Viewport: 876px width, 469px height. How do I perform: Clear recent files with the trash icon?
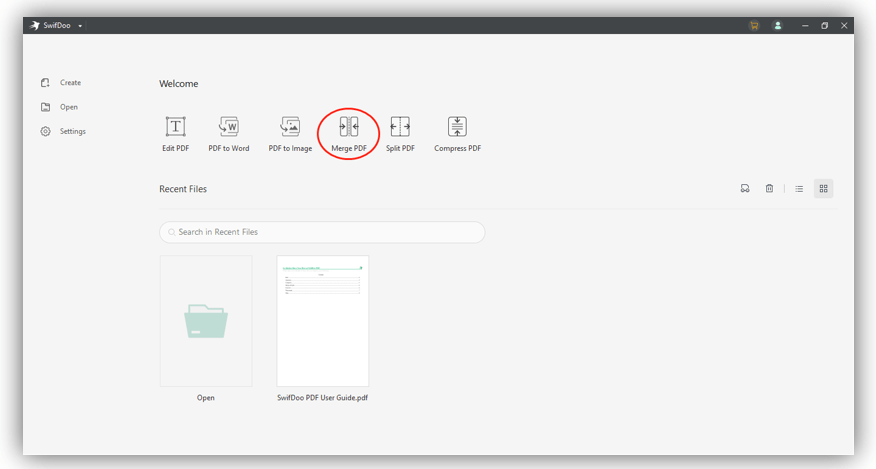coord(769,188)
